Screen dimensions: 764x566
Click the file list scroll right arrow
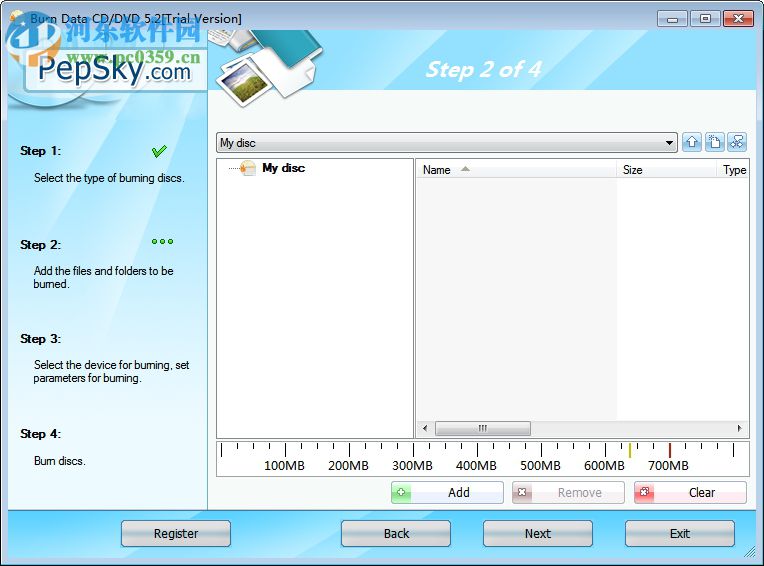point(740,428)
